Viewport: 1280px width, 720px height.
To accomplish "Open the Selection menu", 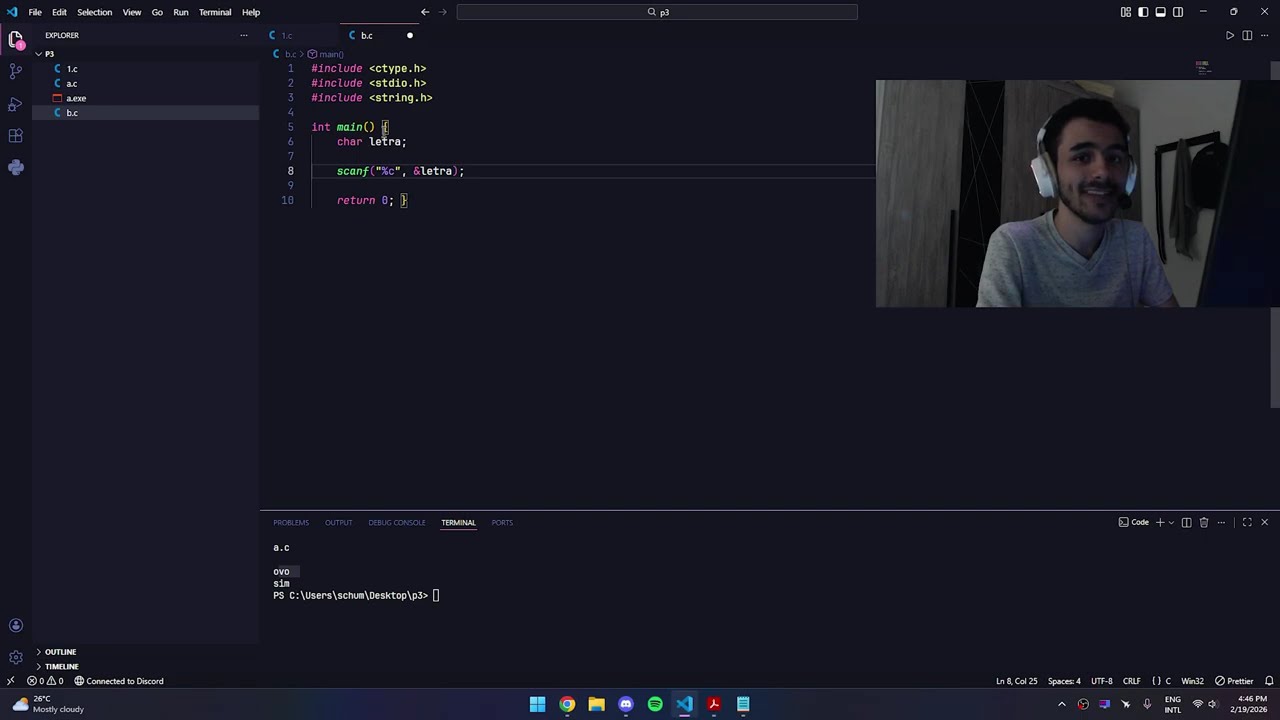I will click(94, 12).
